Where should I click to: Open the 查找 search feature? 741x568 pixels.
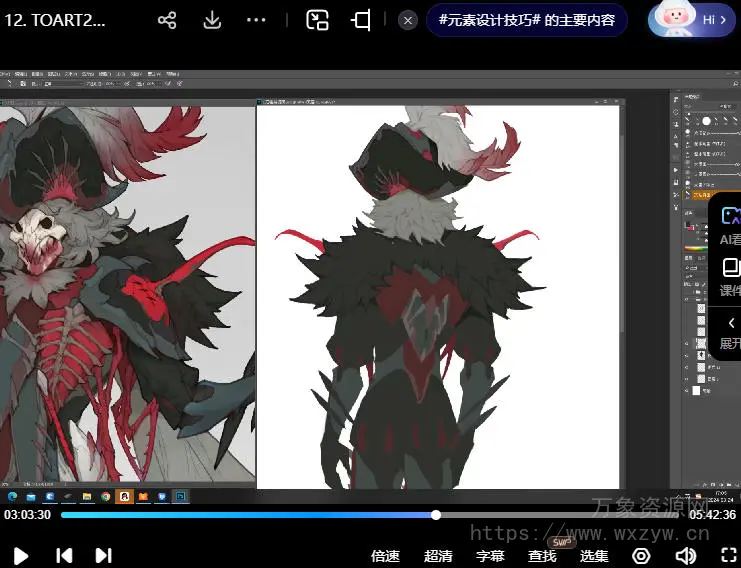coord(542,556)
